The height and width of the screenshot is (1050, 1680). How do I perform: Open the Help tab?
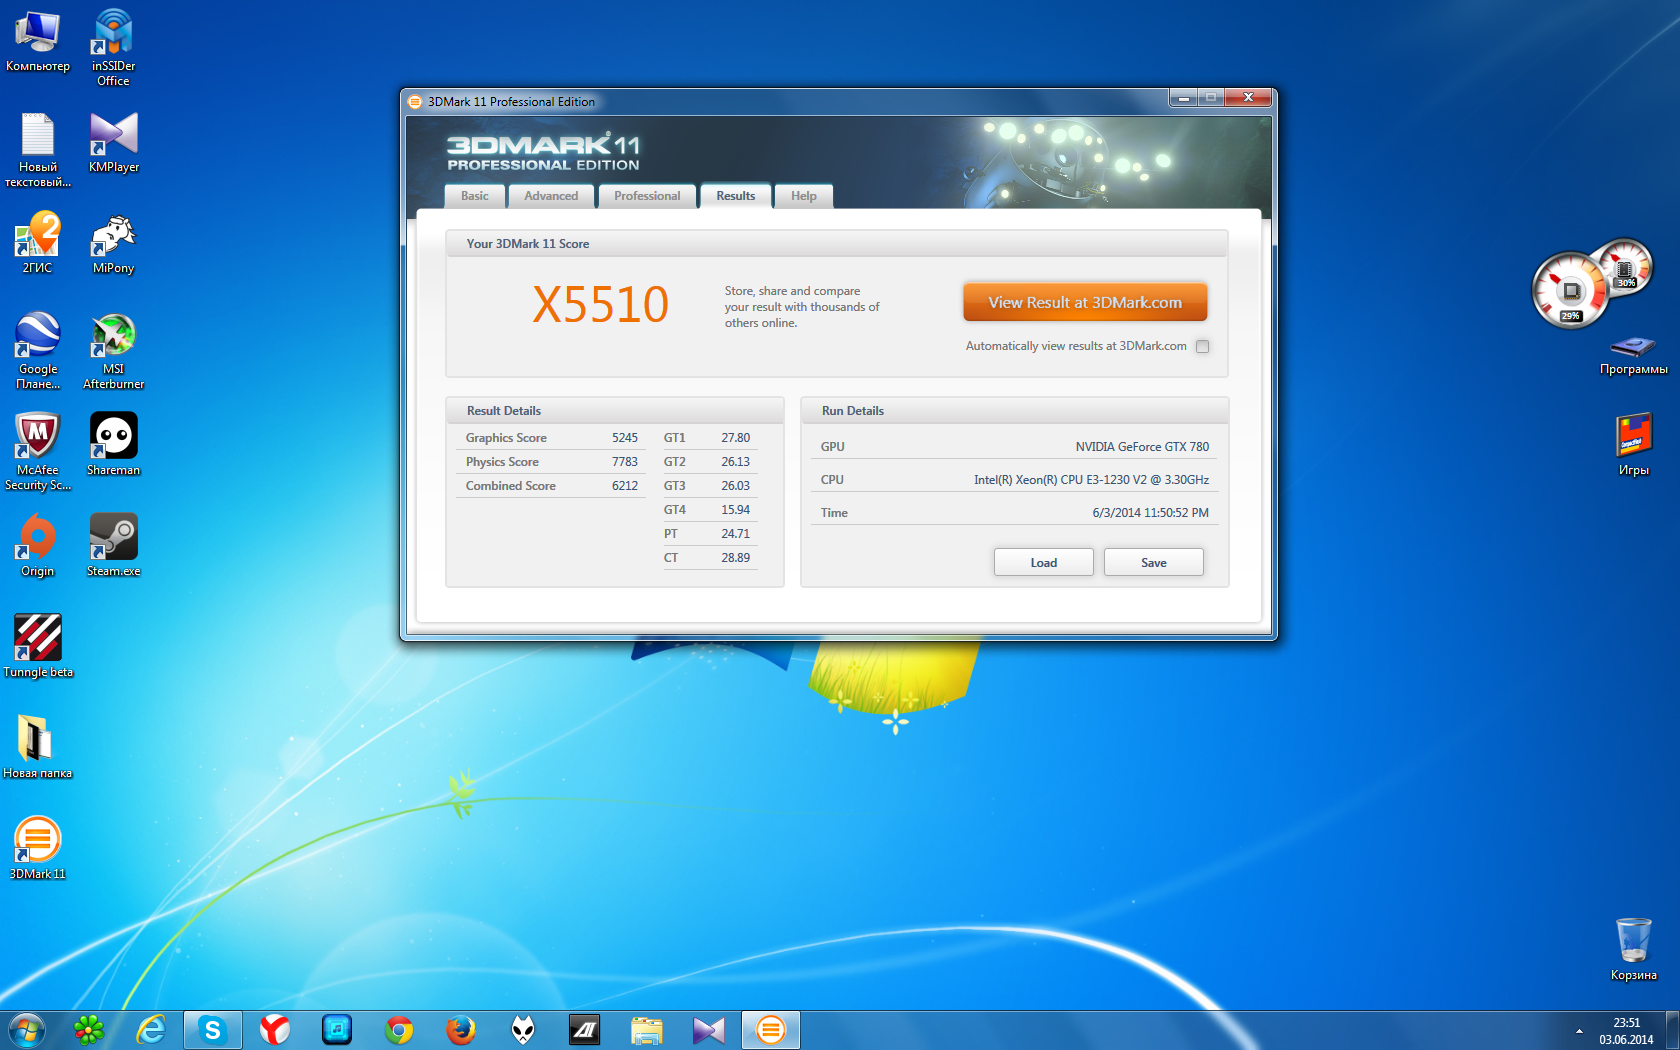pos(804,196)
